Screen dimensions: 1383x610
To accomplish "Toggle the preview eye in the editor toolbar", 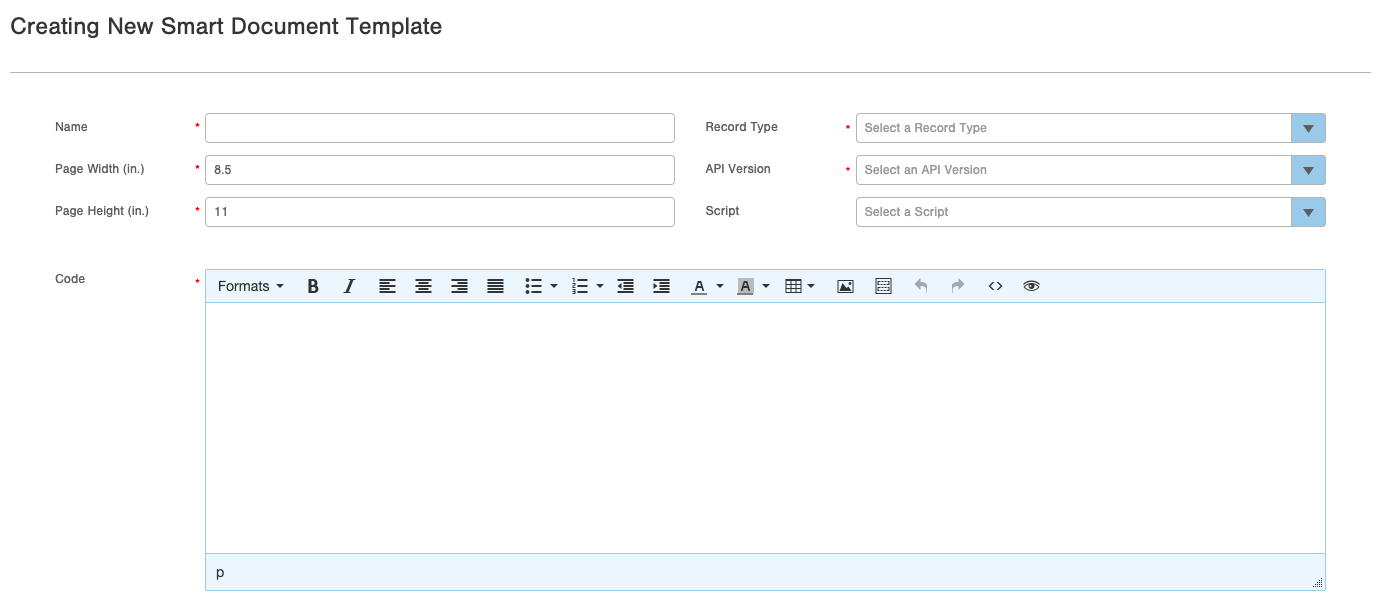I will pos(1030,286).
